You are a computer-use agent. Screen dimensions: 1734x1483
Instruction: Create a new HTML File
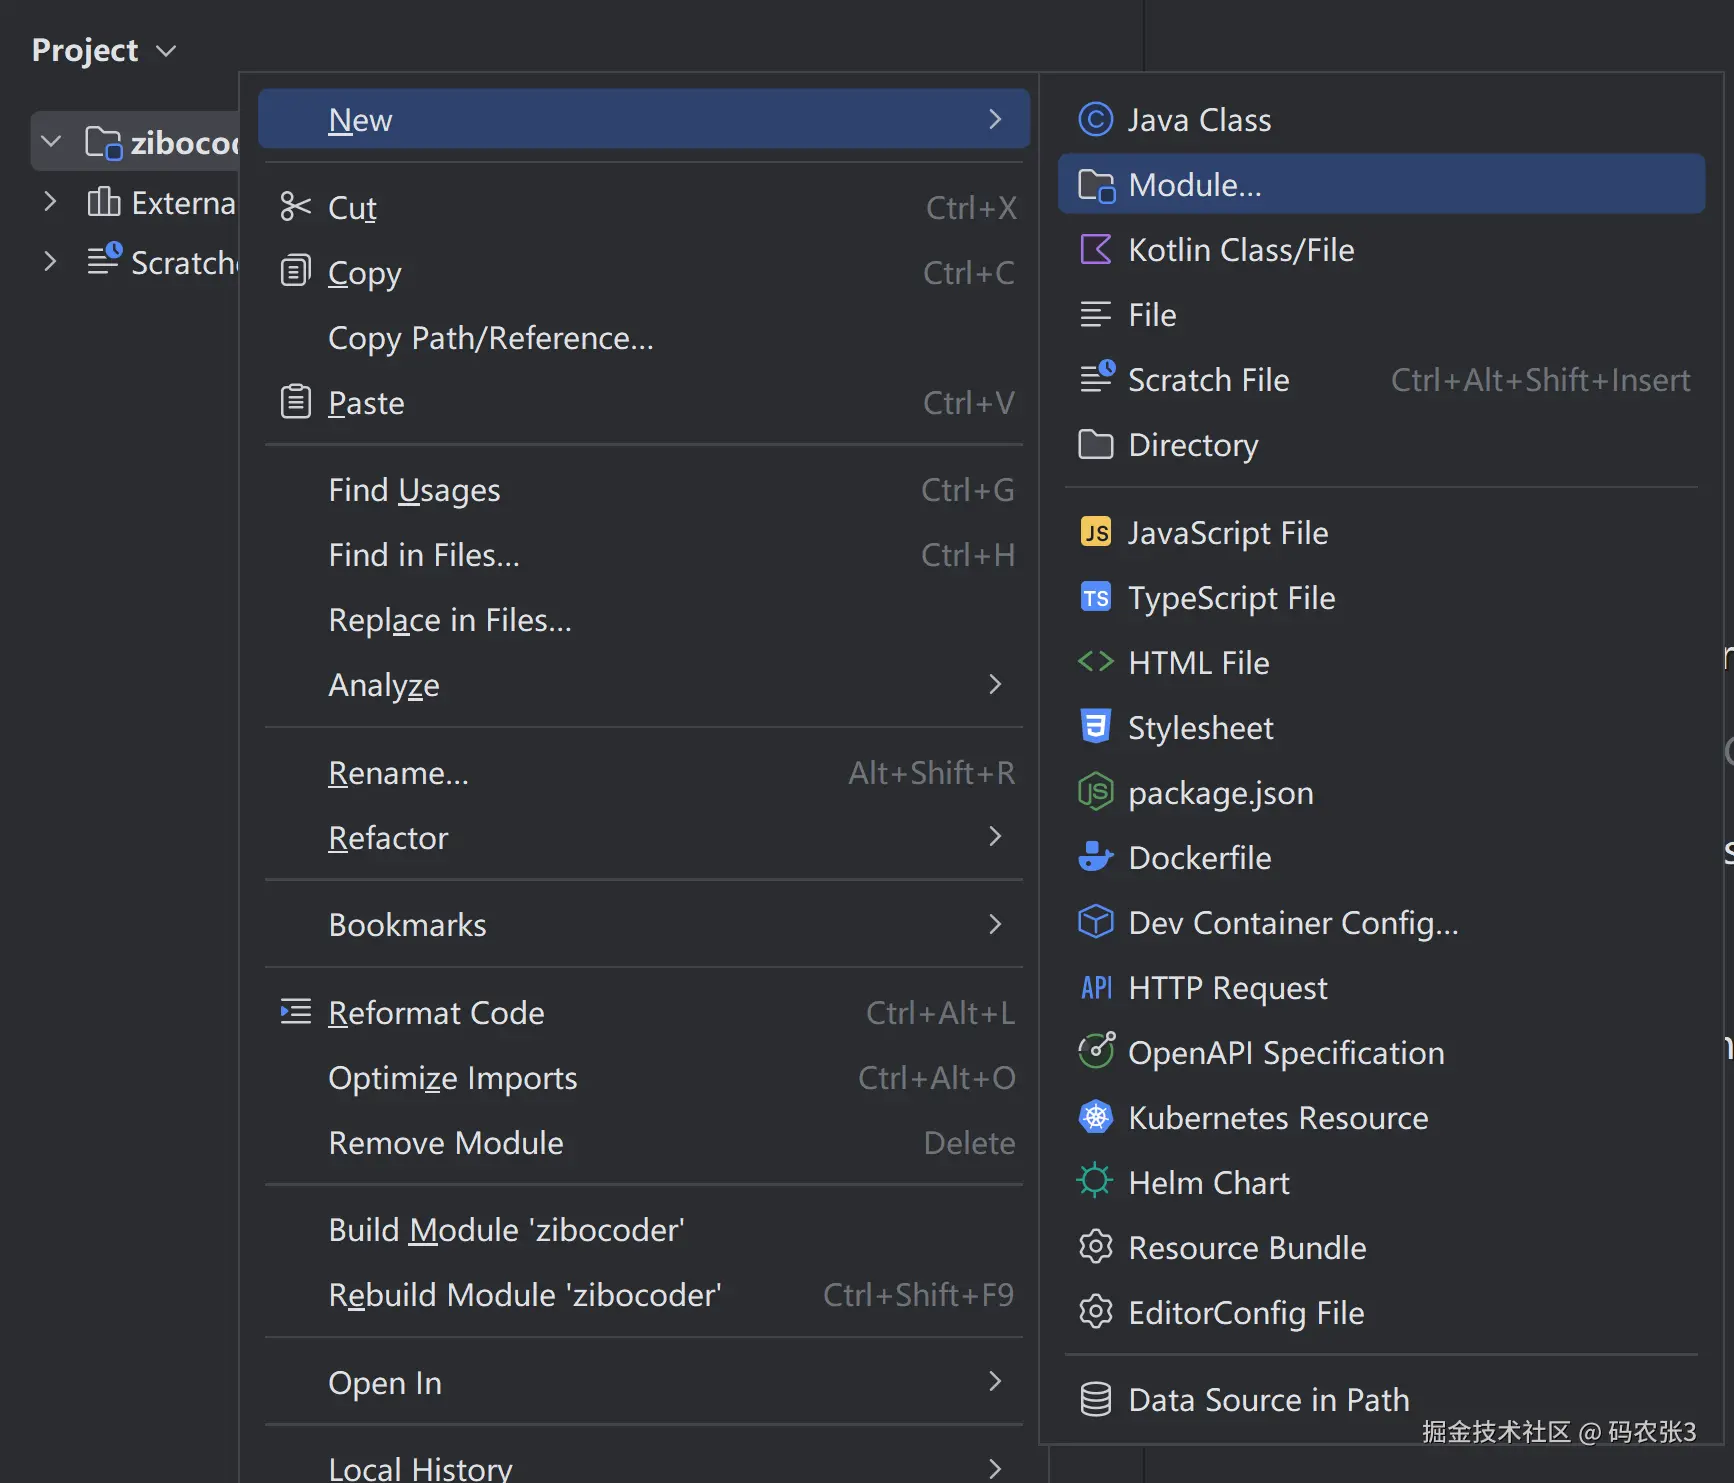[x=1198, y=663]
